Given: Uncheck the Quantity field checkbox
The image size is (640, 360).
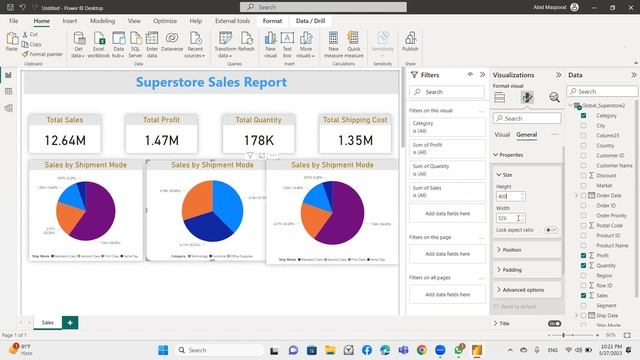Looking at the screenshot, I should (x=583, y=265).
